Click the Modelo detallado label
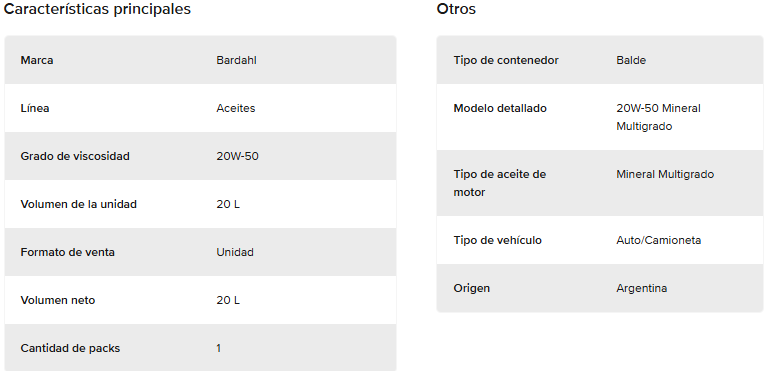The width and height of the screenshot is (764, 371). [x=500, y=108]
